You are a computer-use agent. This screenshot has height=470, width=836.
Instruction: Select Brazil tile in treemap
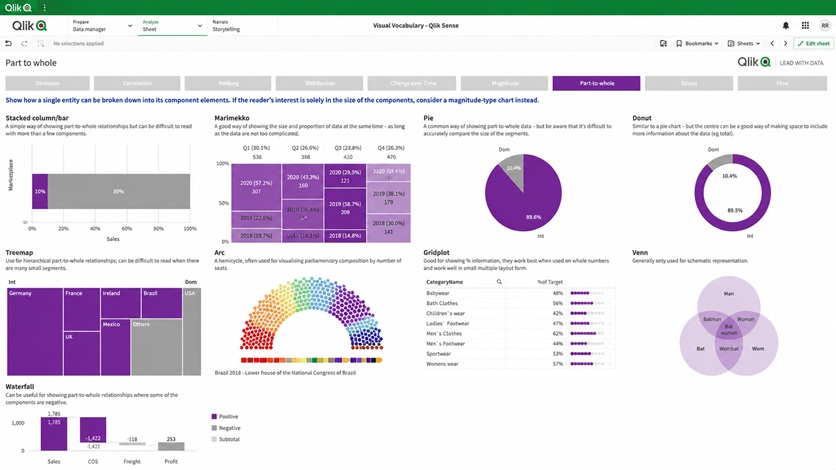click(x=162, y=303)
